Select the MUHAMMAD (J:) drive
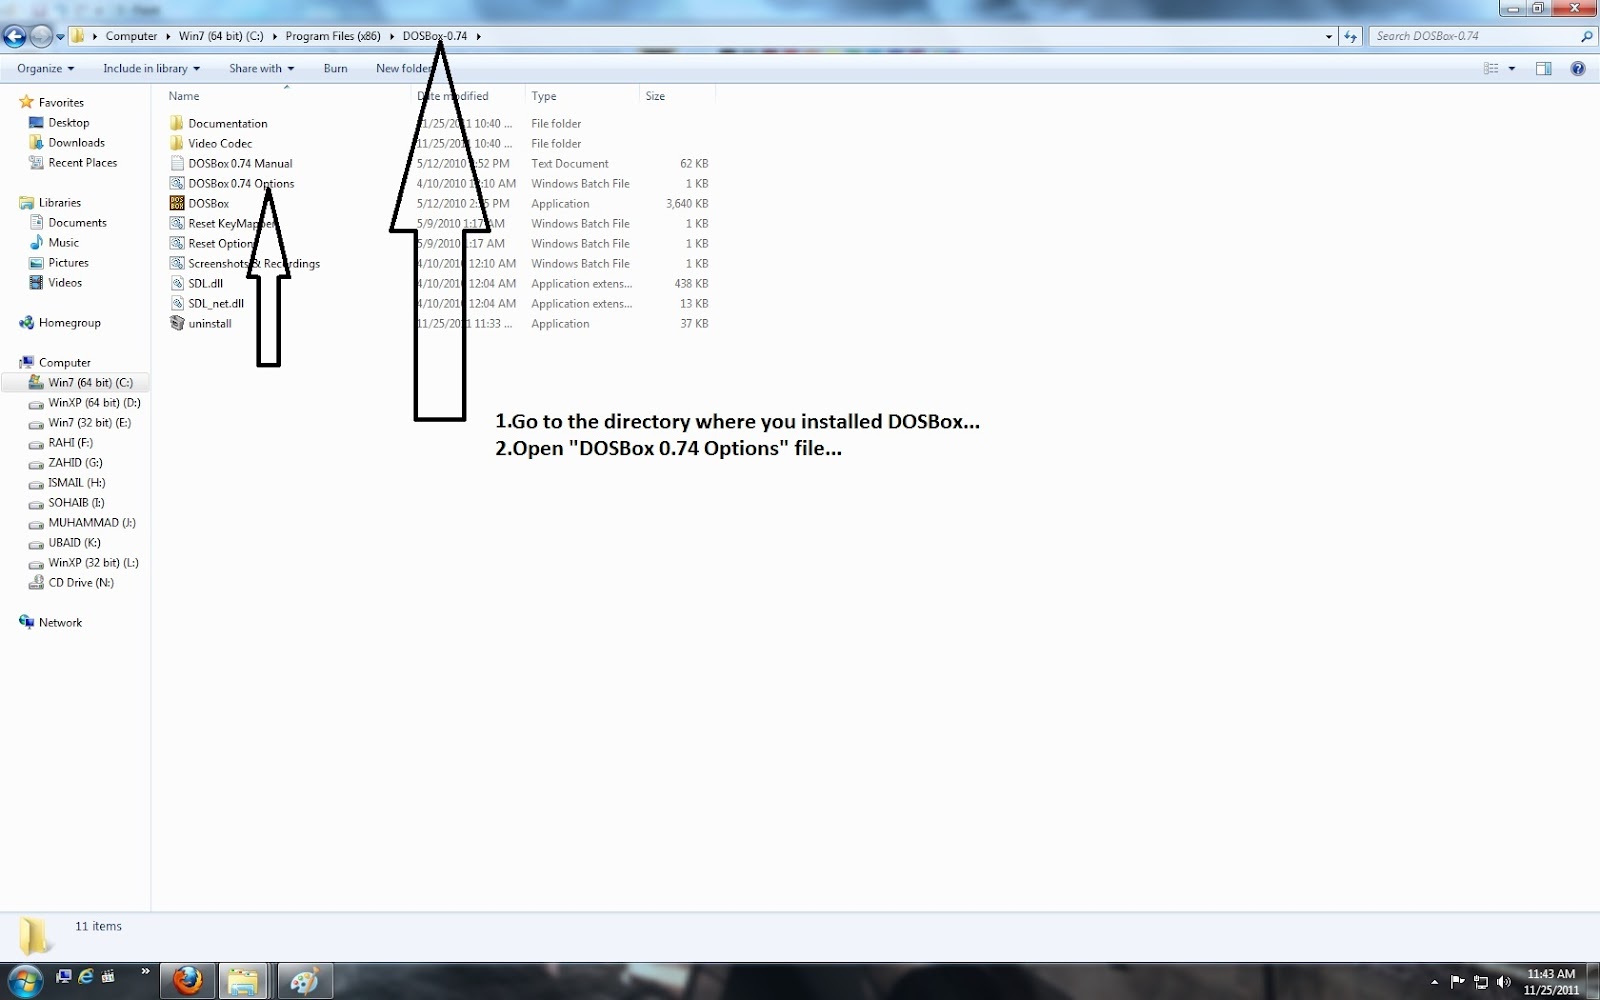1600x1000 pixels. (92, 522)
